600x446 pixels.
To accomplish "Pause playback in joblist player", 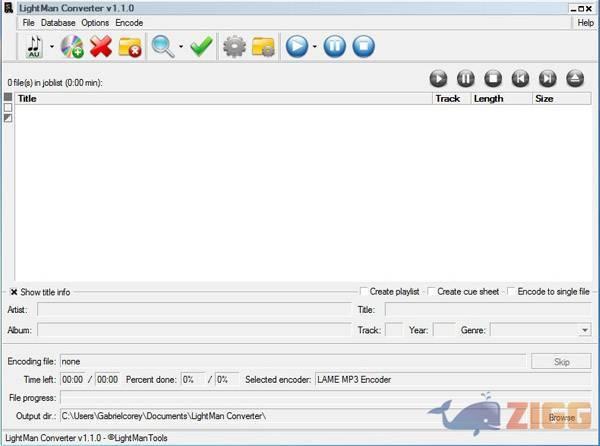I will pyautogui.click(x=466, y=79).
